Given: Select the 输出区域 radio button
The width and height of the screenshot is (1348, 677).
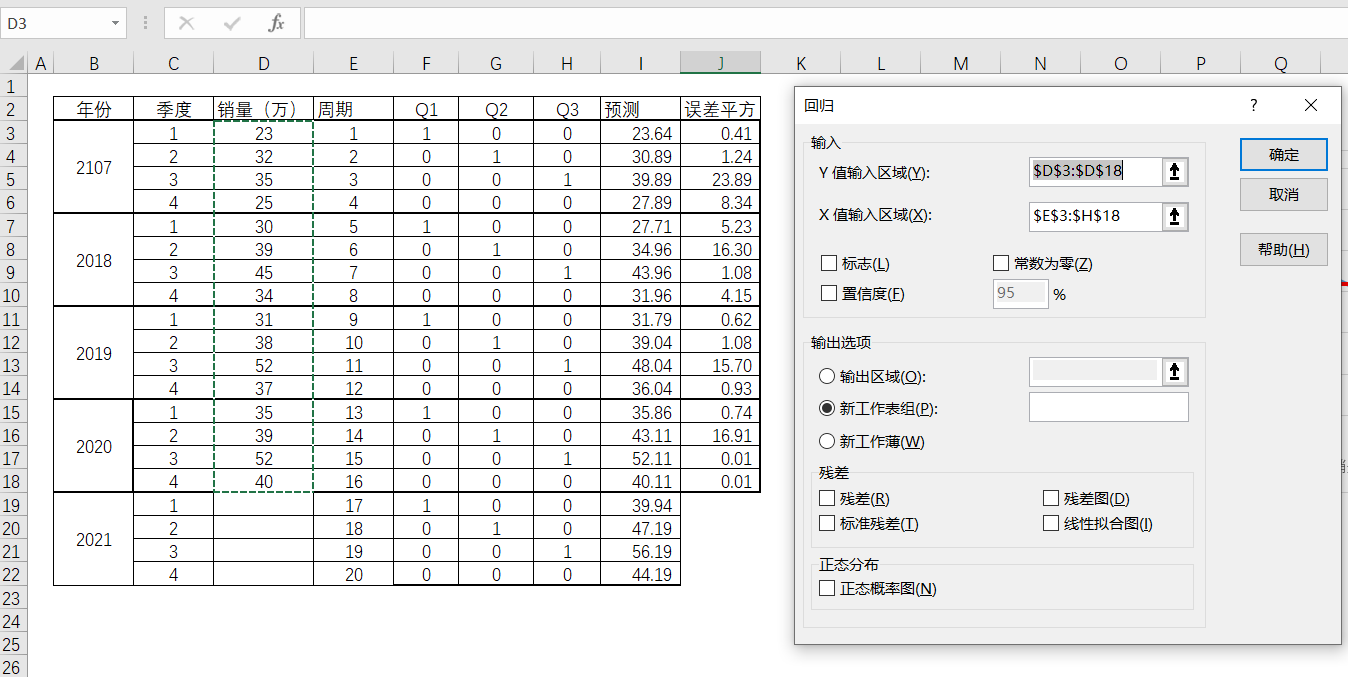Looking at the screenshot, I should click(827, 377).
